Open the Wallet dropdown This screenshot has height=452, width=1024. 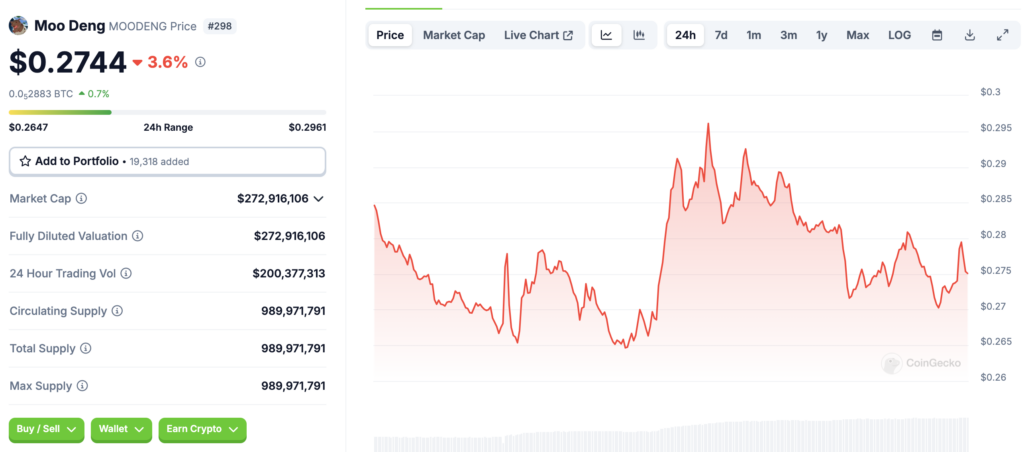click(x=121, y=429)
